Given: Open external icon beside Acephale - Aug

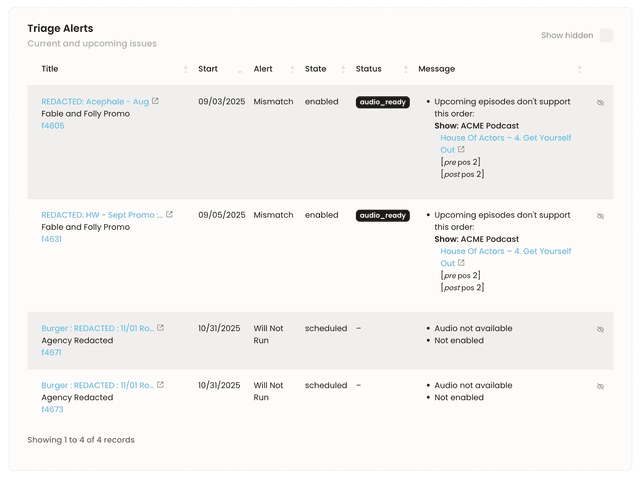Looking at the screenshot, I should [156, 101].
